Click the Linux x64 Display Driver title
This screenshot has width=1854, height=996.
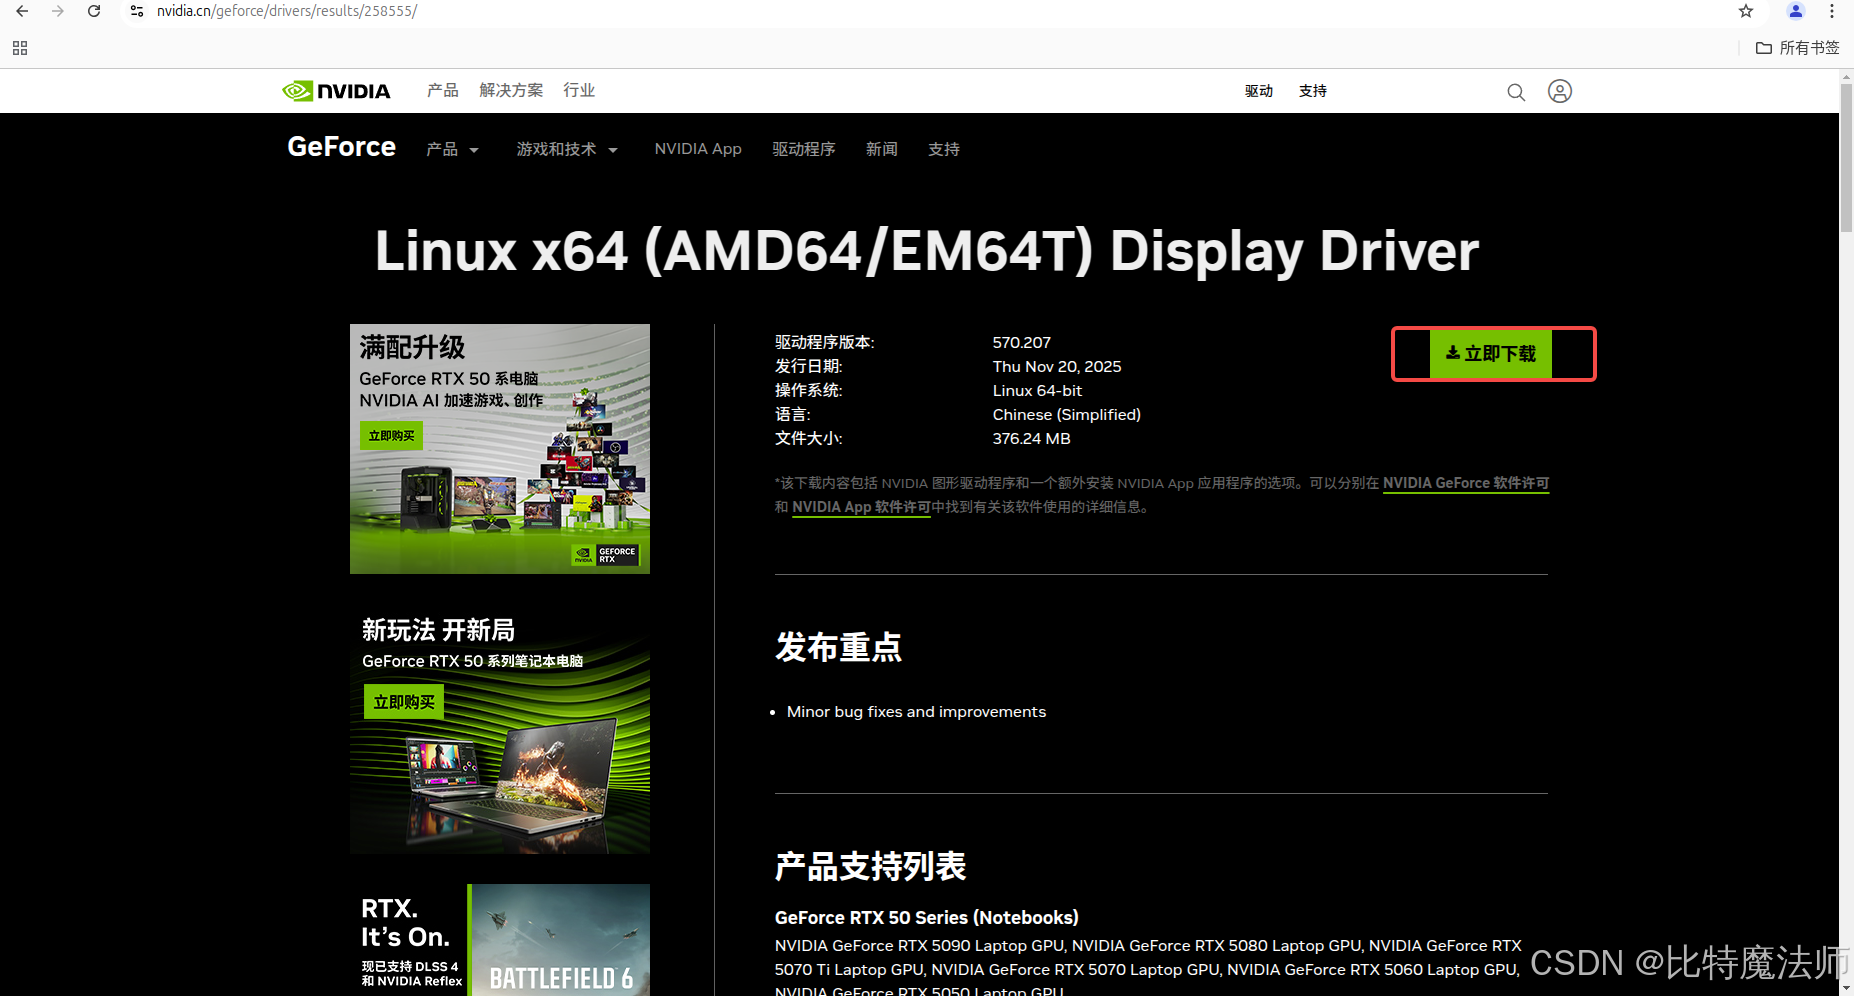pyautogui.click(x=927, y=250)
